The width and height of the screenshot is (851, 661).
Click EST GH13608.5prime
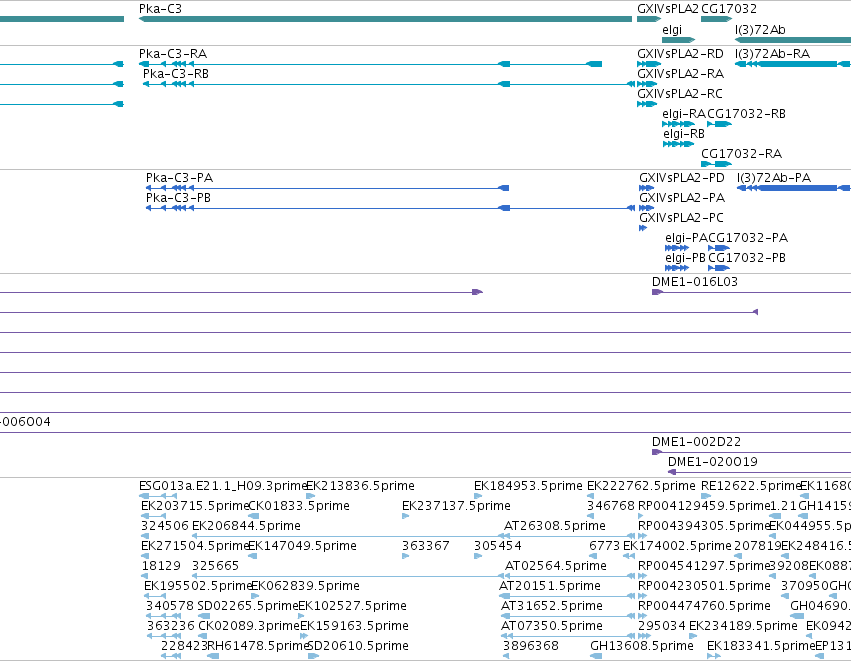(x=596, y=656)
